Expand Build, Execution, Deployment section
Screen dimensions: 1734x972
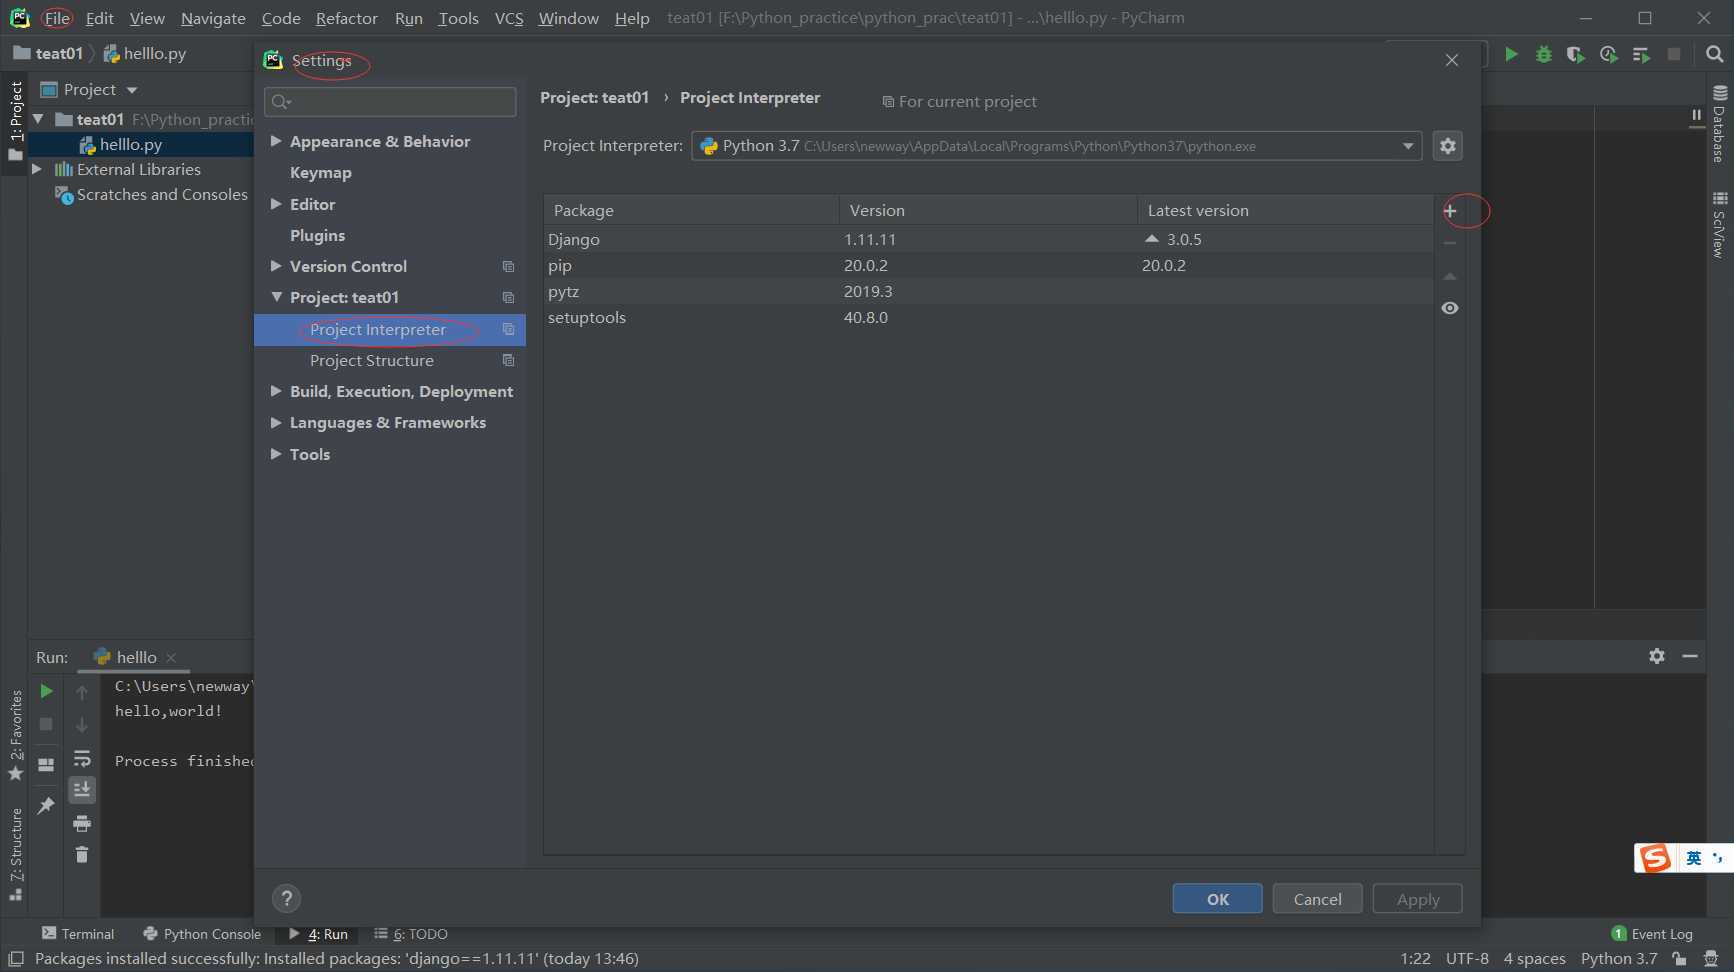(x=275, y=391)
